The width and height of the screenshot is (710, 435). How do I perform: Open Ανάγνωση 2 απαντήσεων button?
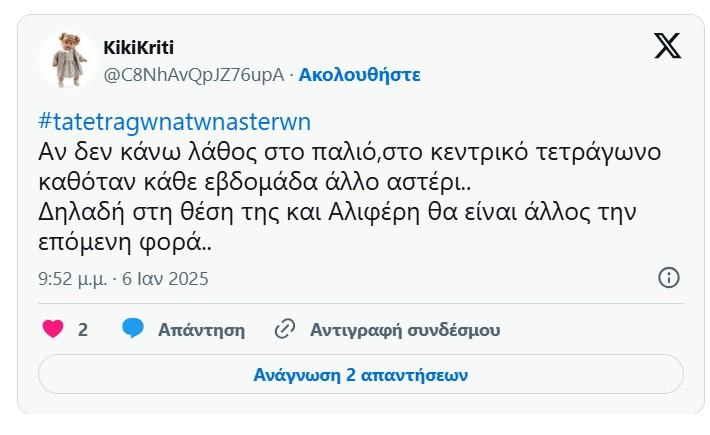(x=360, y=375)
